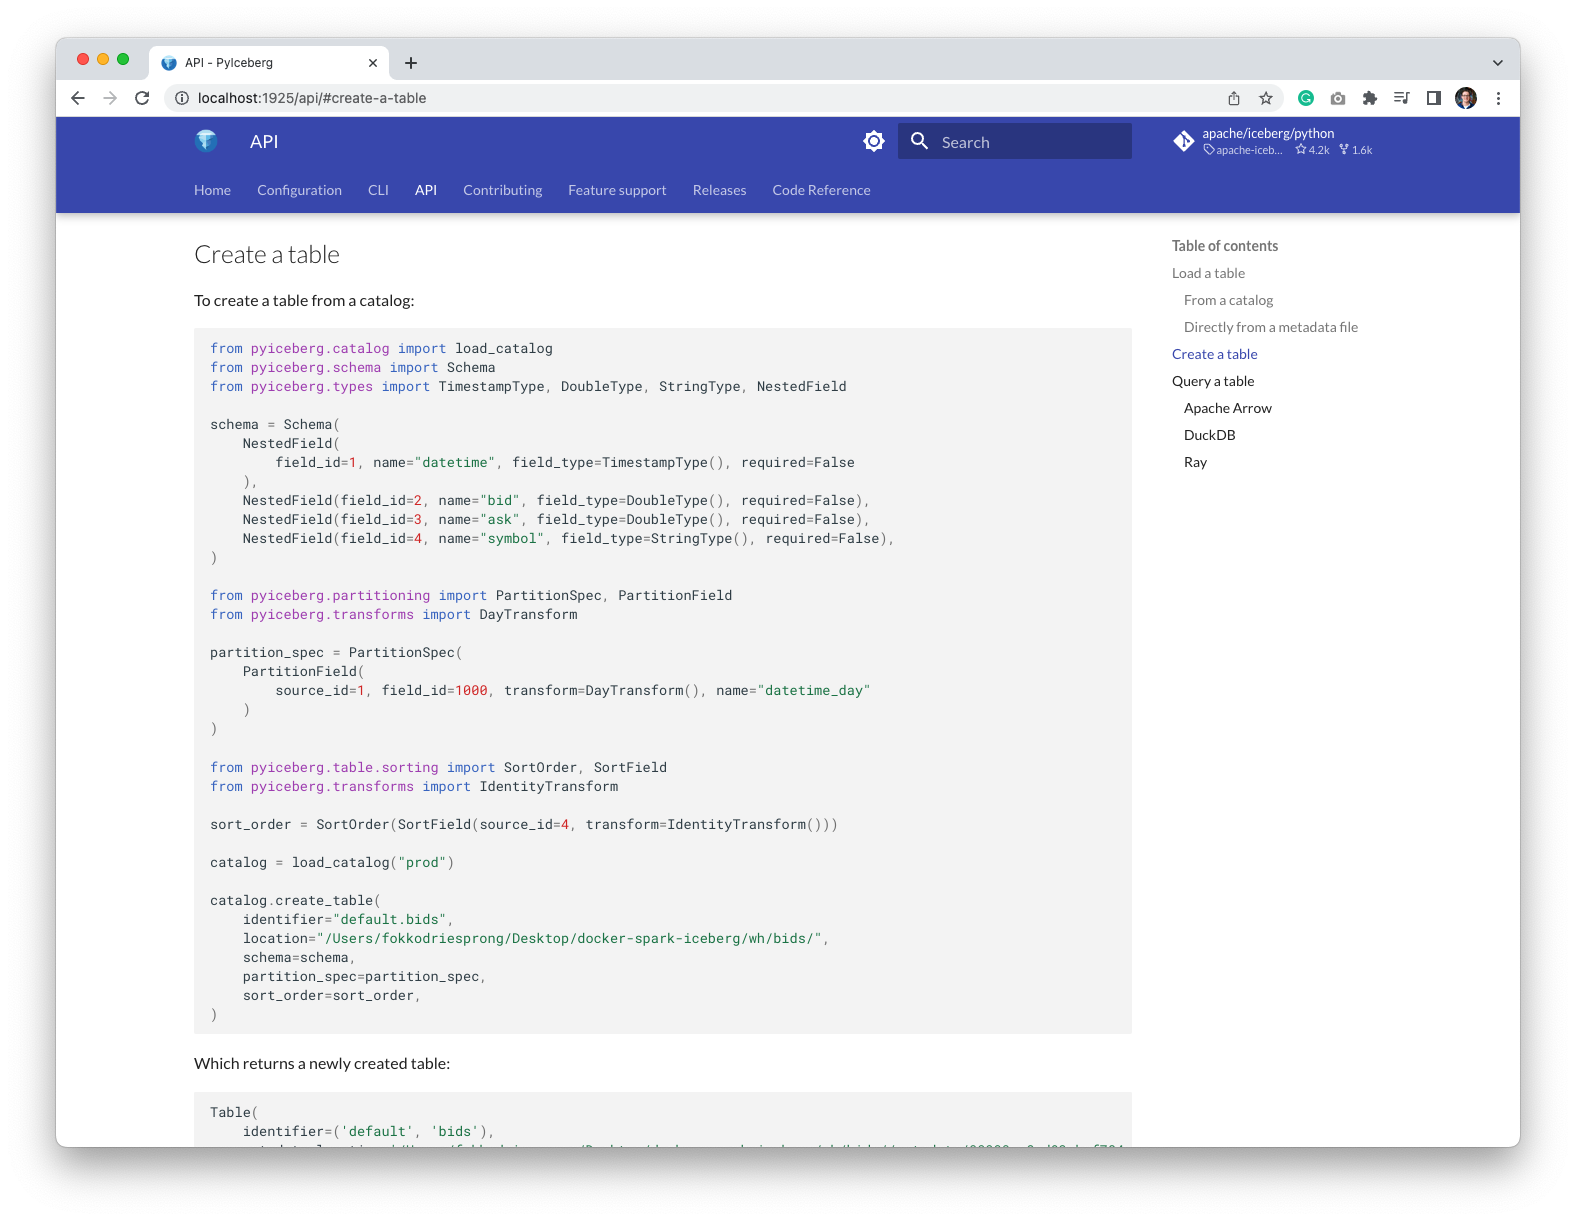Open a new tab with plus button
The height and width of the screenshot is (1221, 1576).
[411, 63]
